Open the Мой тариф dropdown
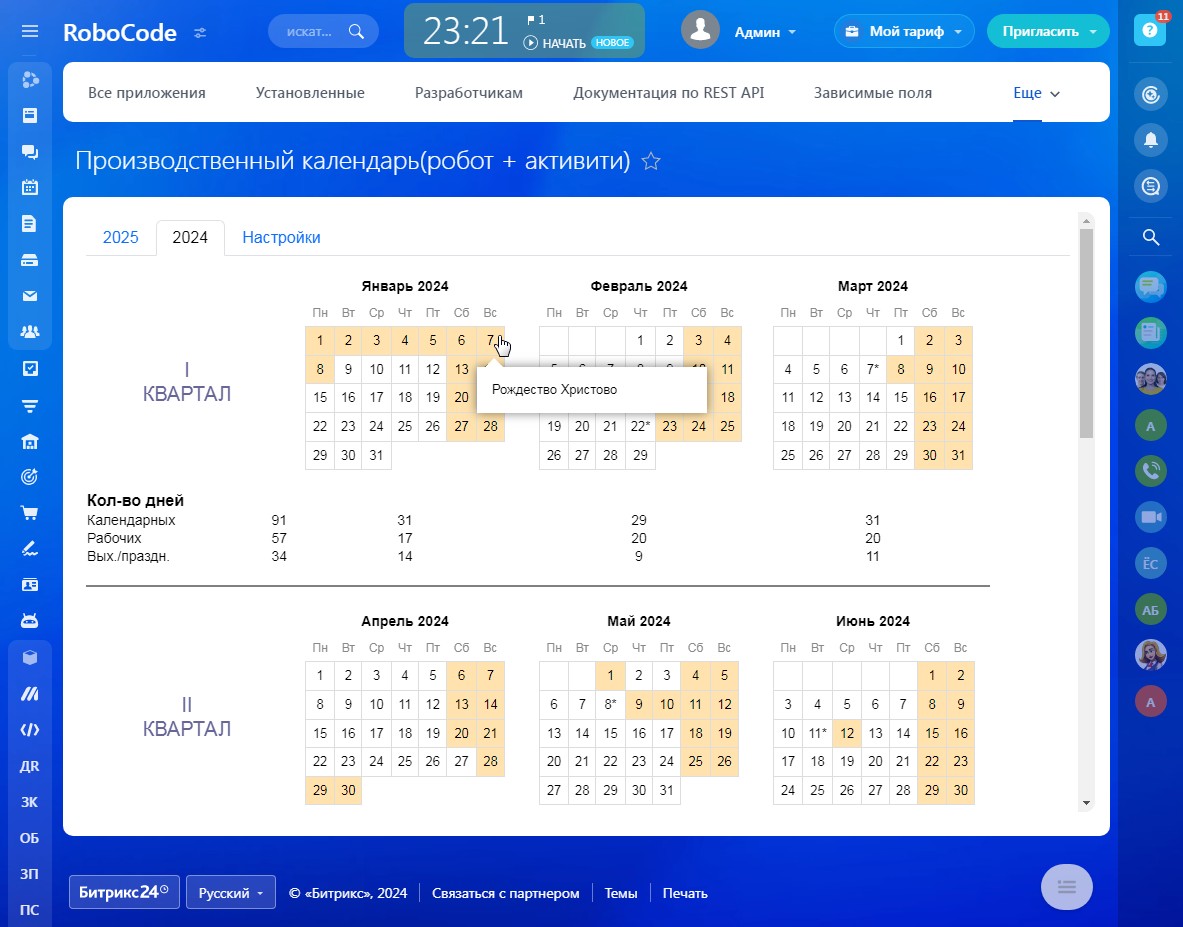Viewport: 1183px width, 927px height. [x=904, y=32]
